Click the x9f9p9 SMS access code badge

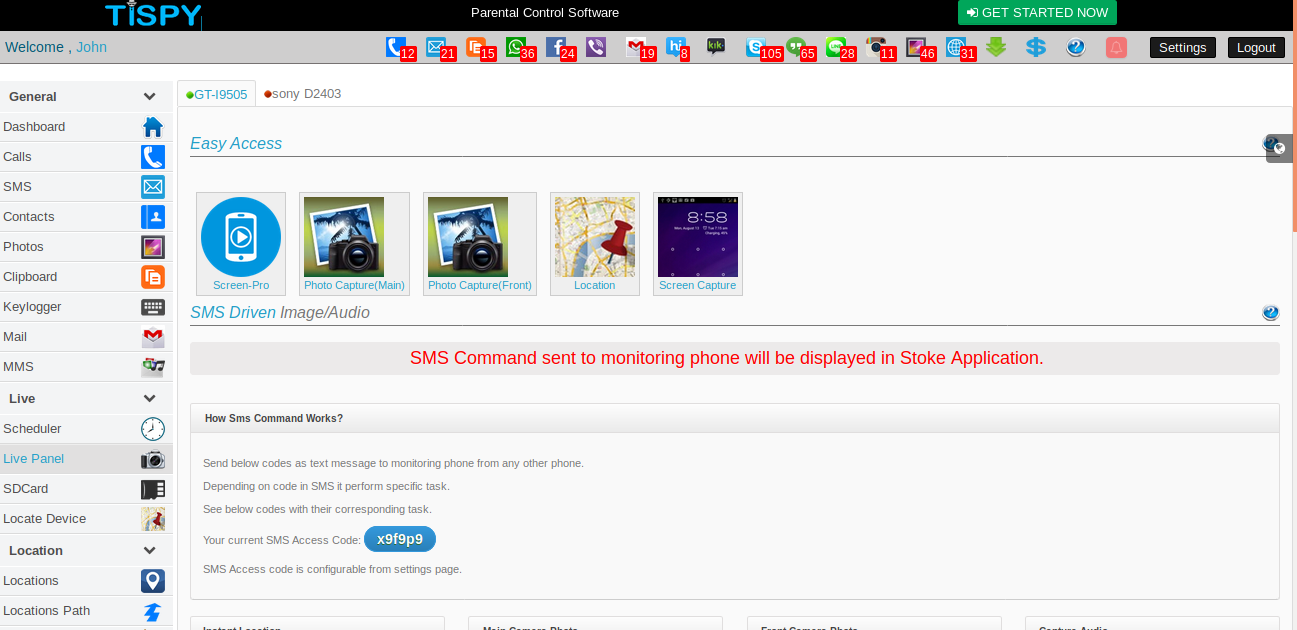400,539
